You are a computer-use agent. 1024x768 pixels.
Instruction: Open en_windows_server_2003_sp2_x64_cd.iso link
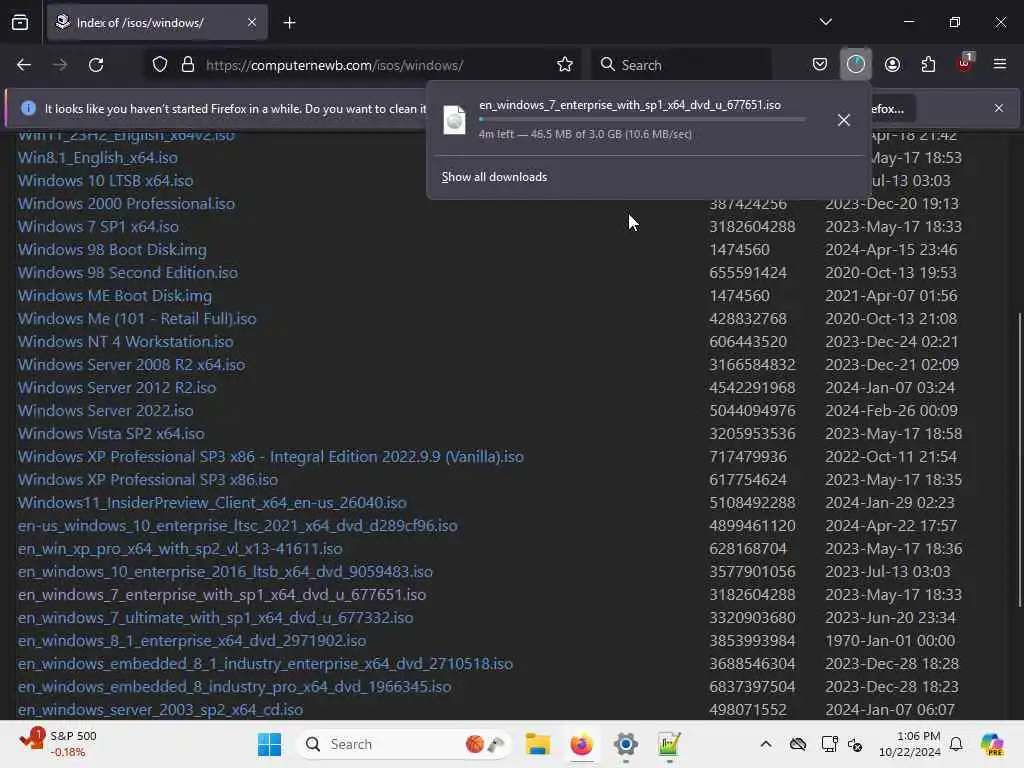point(160,710)
